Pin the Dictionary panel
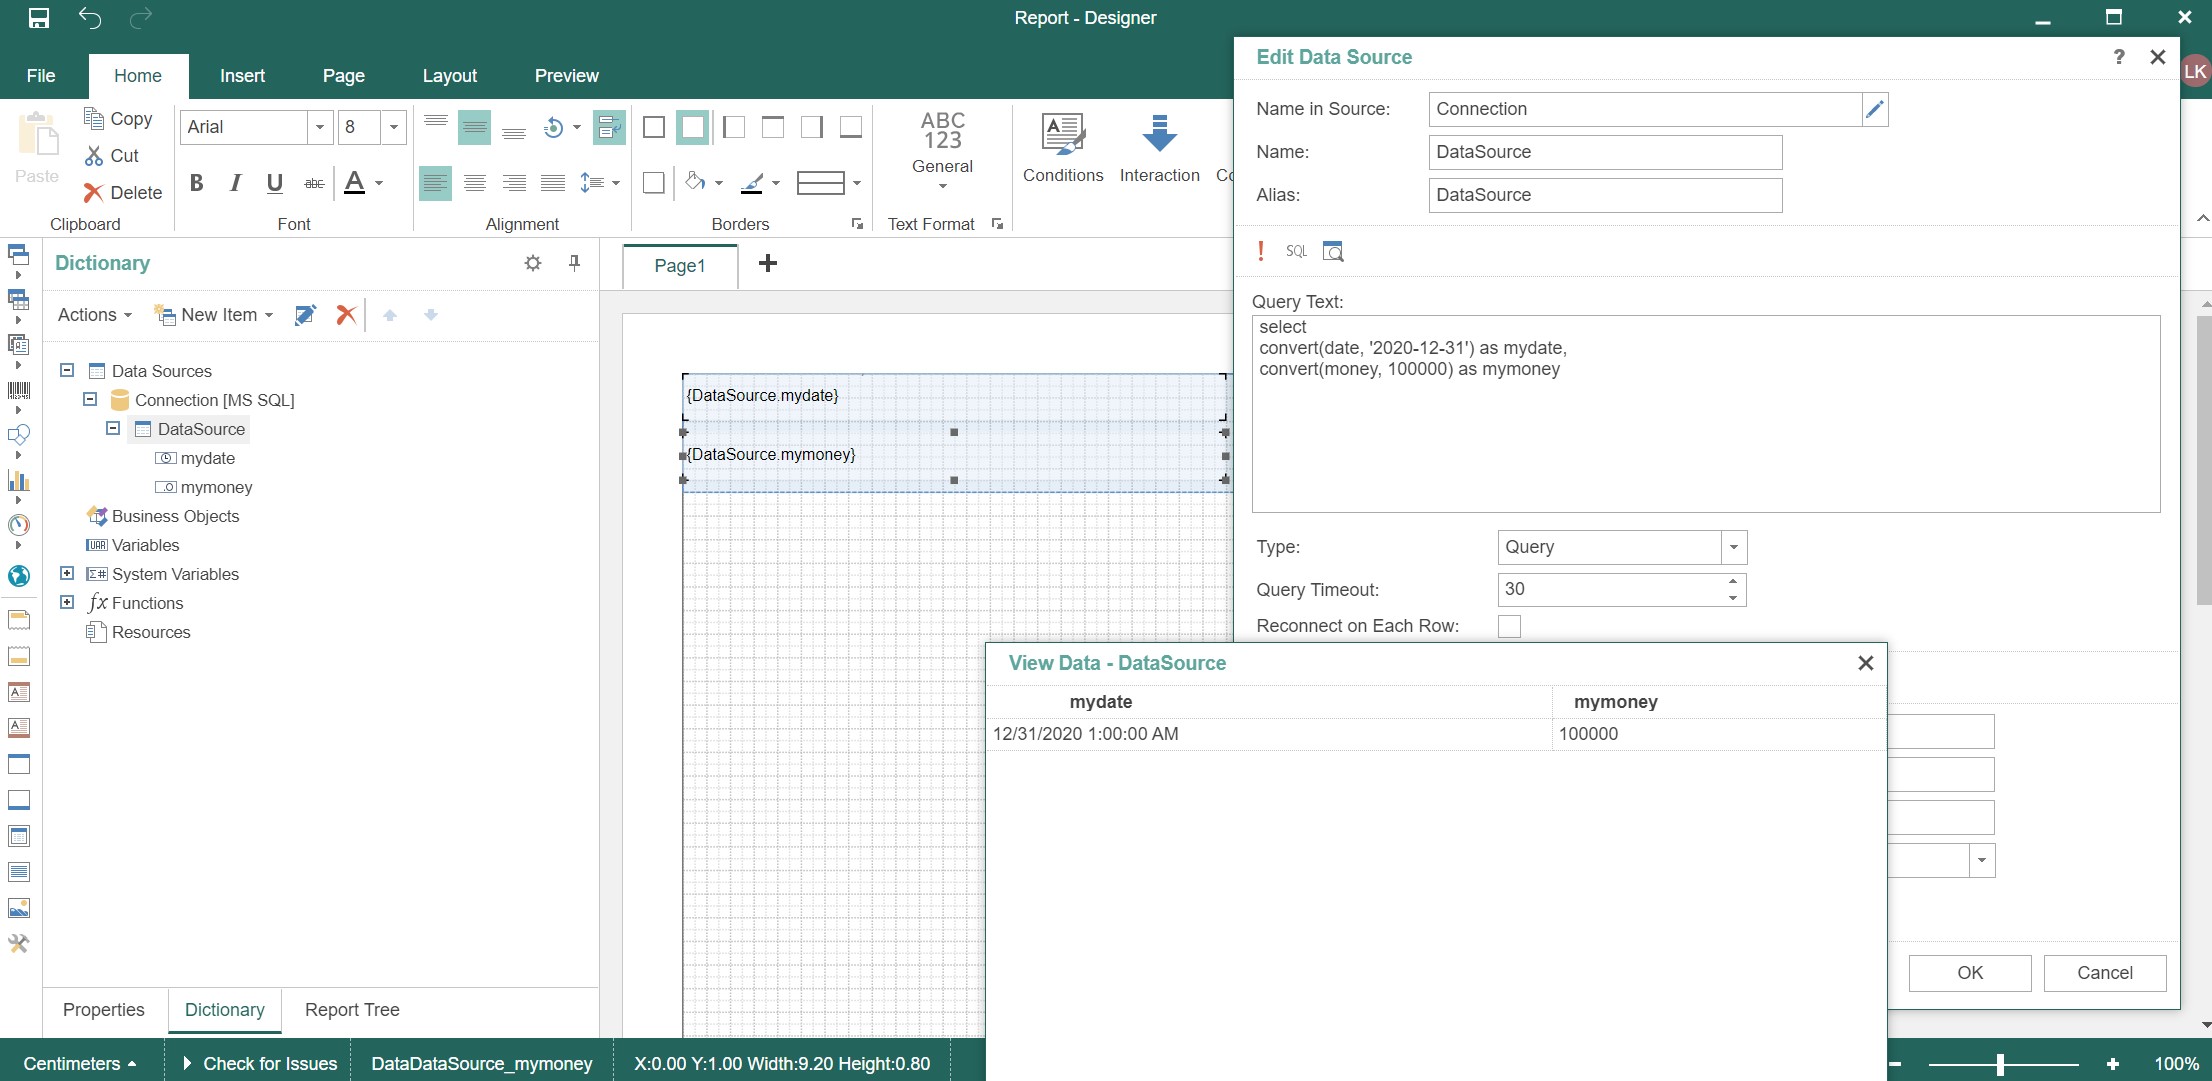 tap(574, 263)
